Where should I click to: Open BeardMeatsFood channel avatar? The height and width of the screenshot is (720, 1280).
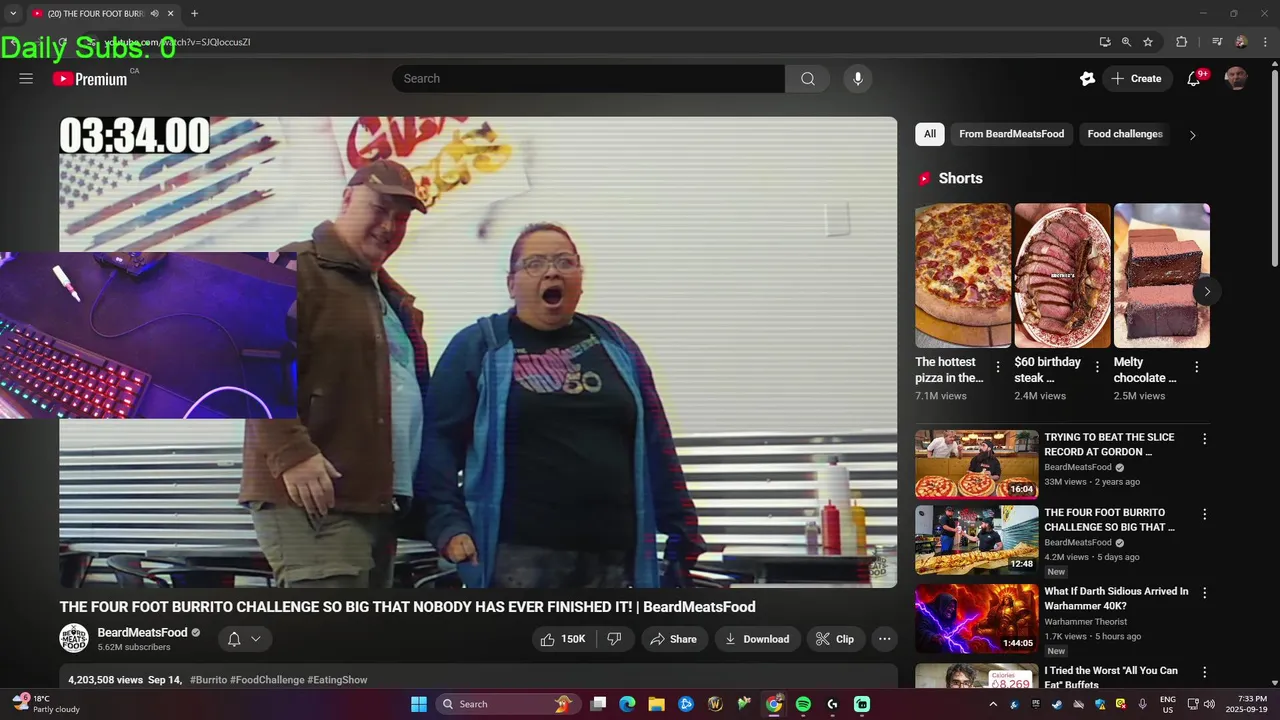74,638
